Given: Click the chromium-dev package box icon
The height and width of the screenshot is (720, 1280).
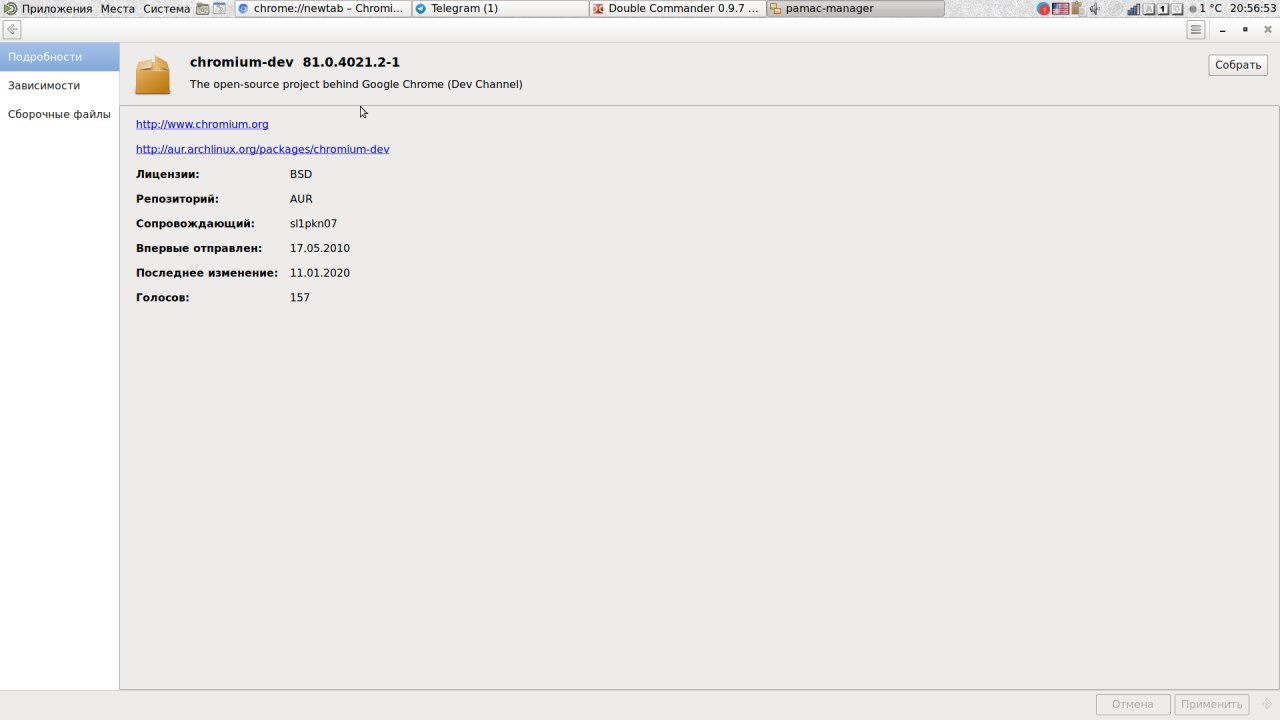Looking at the screenshot, I should pos(153,75).
